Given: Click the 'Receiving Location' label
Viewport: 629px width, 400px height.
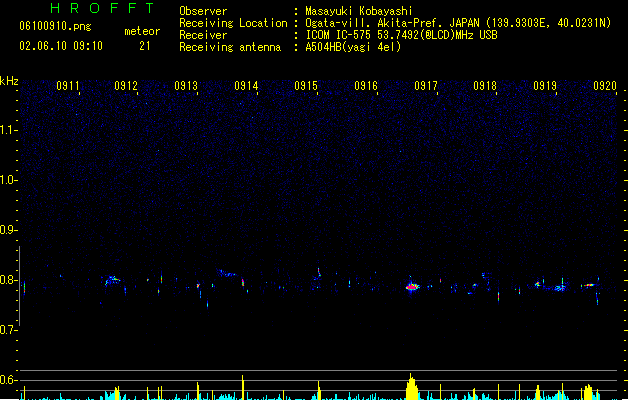Looking at the screenshot, I should click(x=233, y=23).
